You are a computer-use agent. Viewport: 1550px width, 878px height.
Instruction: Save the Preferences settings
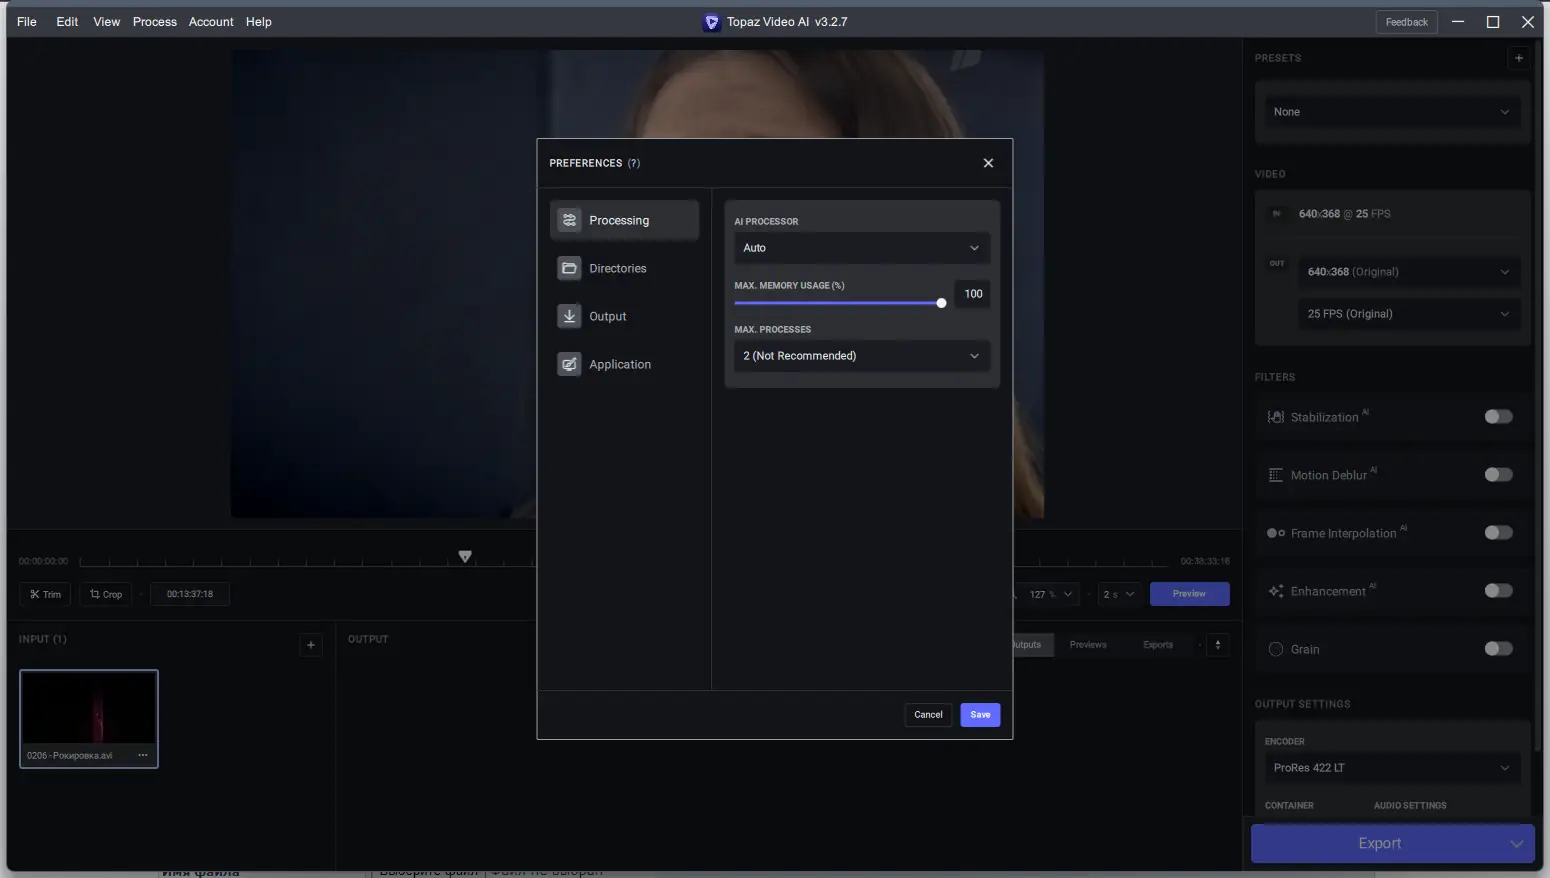click(980, 715)
